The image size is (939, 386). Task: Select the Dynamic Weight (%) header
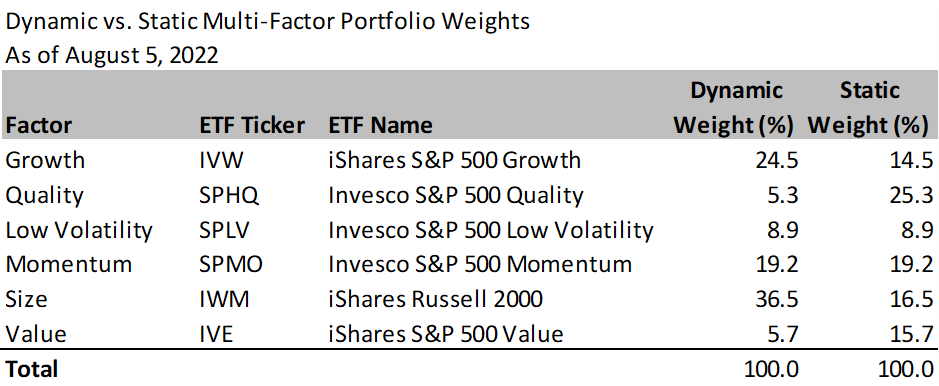coord(736,108)
